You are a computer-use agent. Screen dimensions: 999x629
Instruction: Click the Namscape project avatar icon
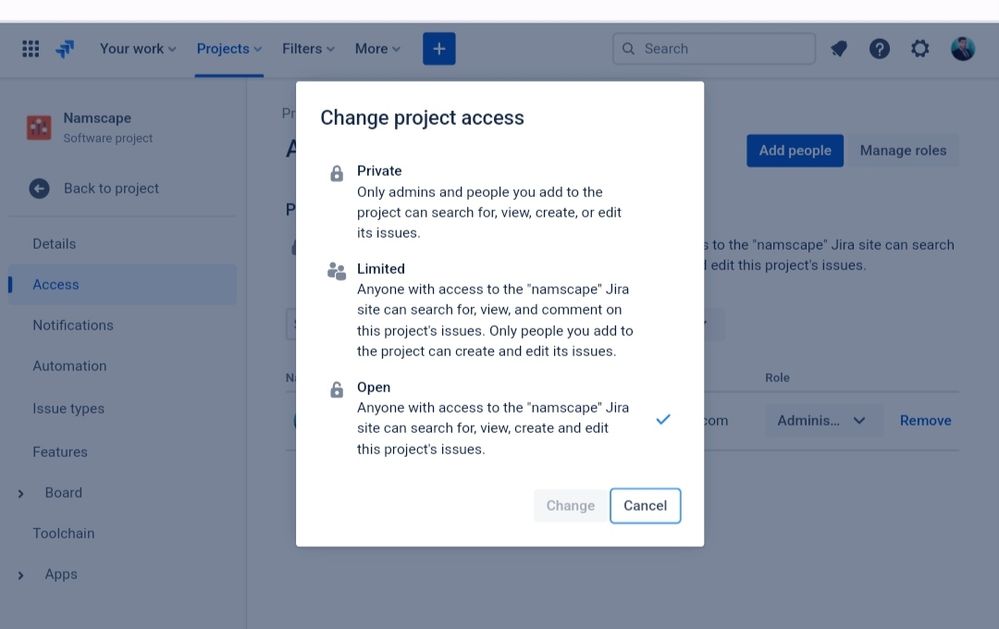(x=39, y=127)
